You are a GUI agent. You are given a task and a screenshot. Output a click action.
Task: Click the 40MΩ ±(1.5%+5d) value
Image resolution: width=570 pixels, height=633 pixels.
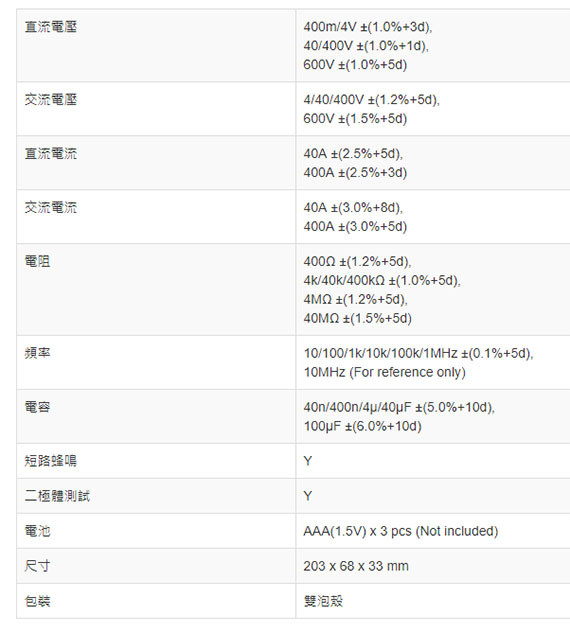(x=358, y=319)
